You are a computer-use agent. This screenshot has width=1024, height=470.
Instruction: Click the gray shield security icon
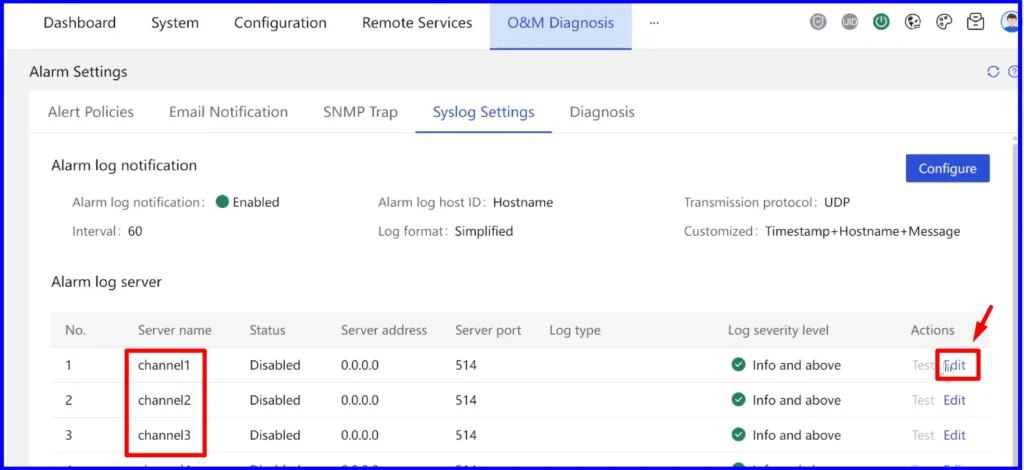point(818,22)
